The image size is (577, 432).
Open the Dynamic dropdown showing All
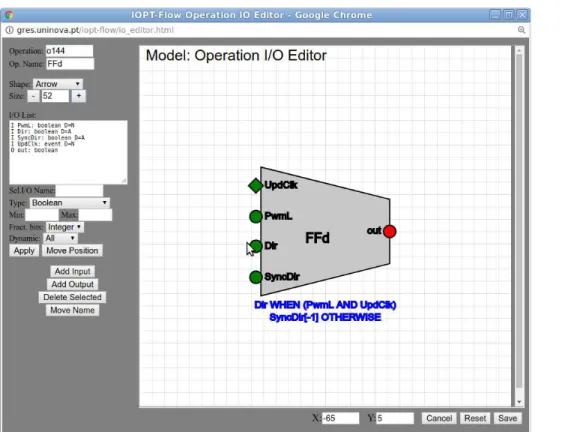pyautogui.click(x=60, y=238)
